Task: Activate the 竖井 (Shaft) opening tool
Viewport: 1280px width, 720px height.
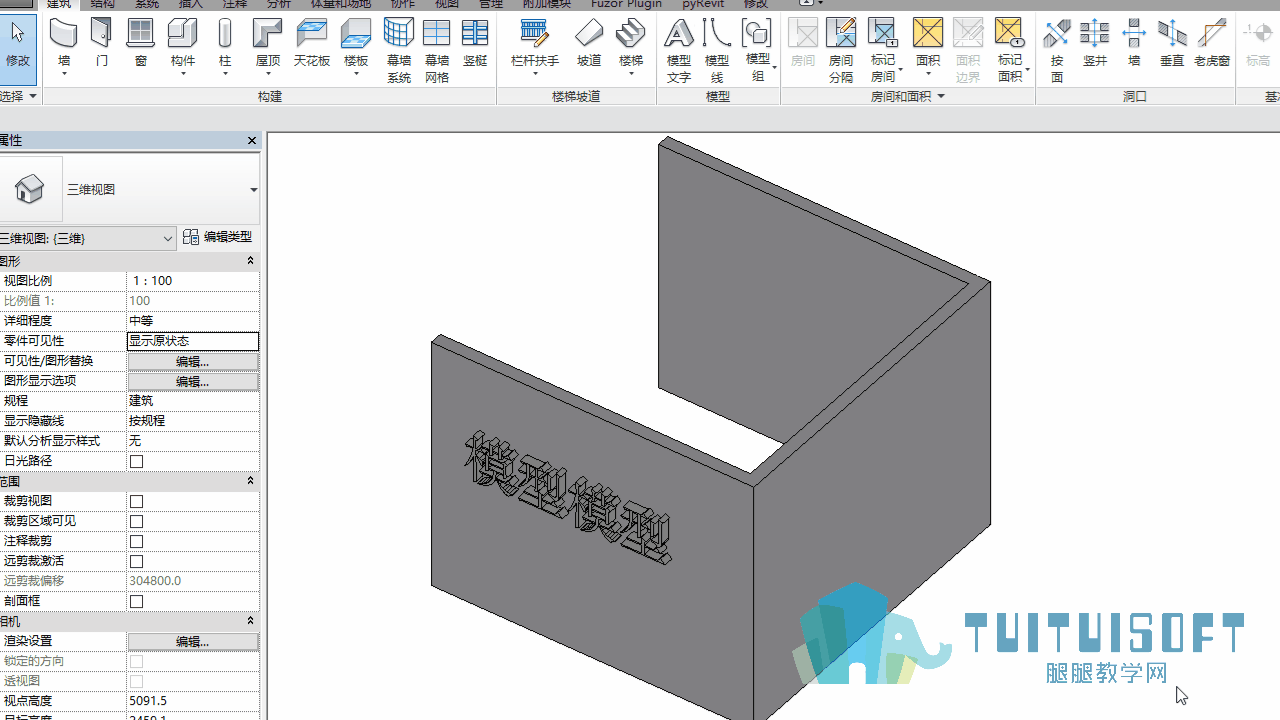Action: 1095,44
